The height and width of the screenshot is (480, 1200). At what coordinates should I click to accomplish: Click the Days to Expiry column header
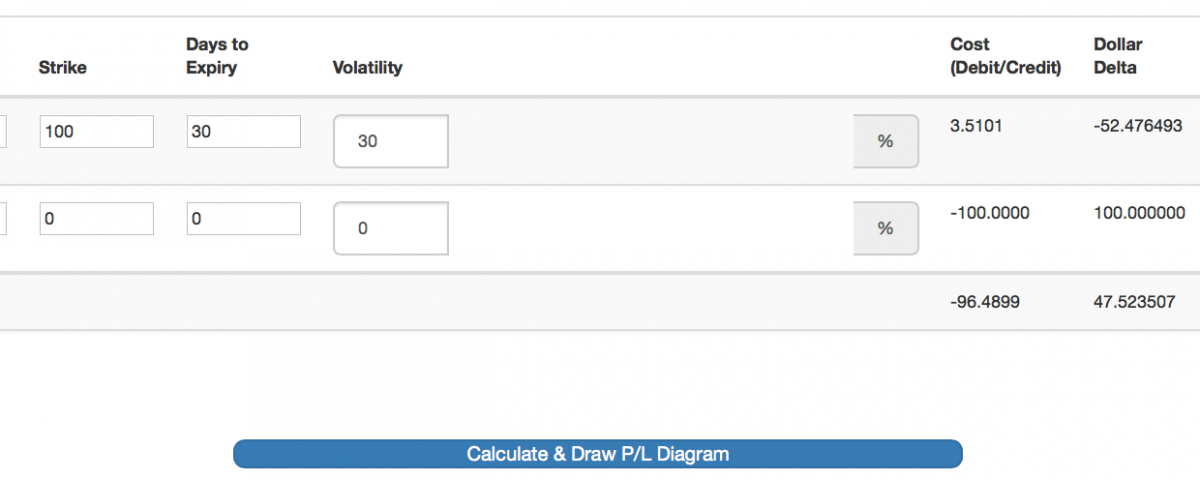(x=217, y=56)
